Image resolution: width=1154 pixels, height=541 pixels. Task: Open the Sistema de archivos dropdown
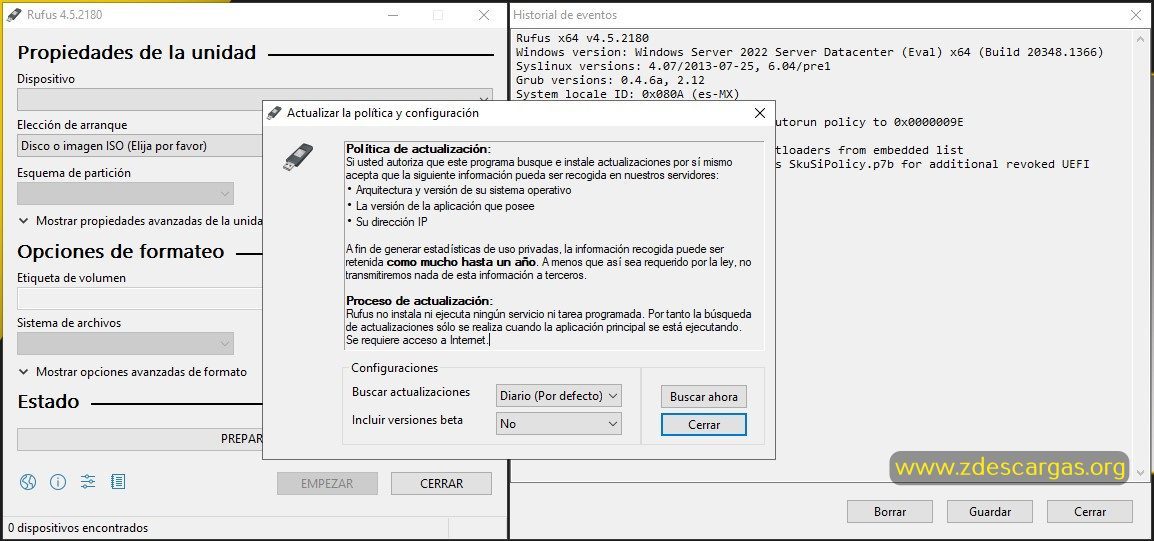[125, 343]
